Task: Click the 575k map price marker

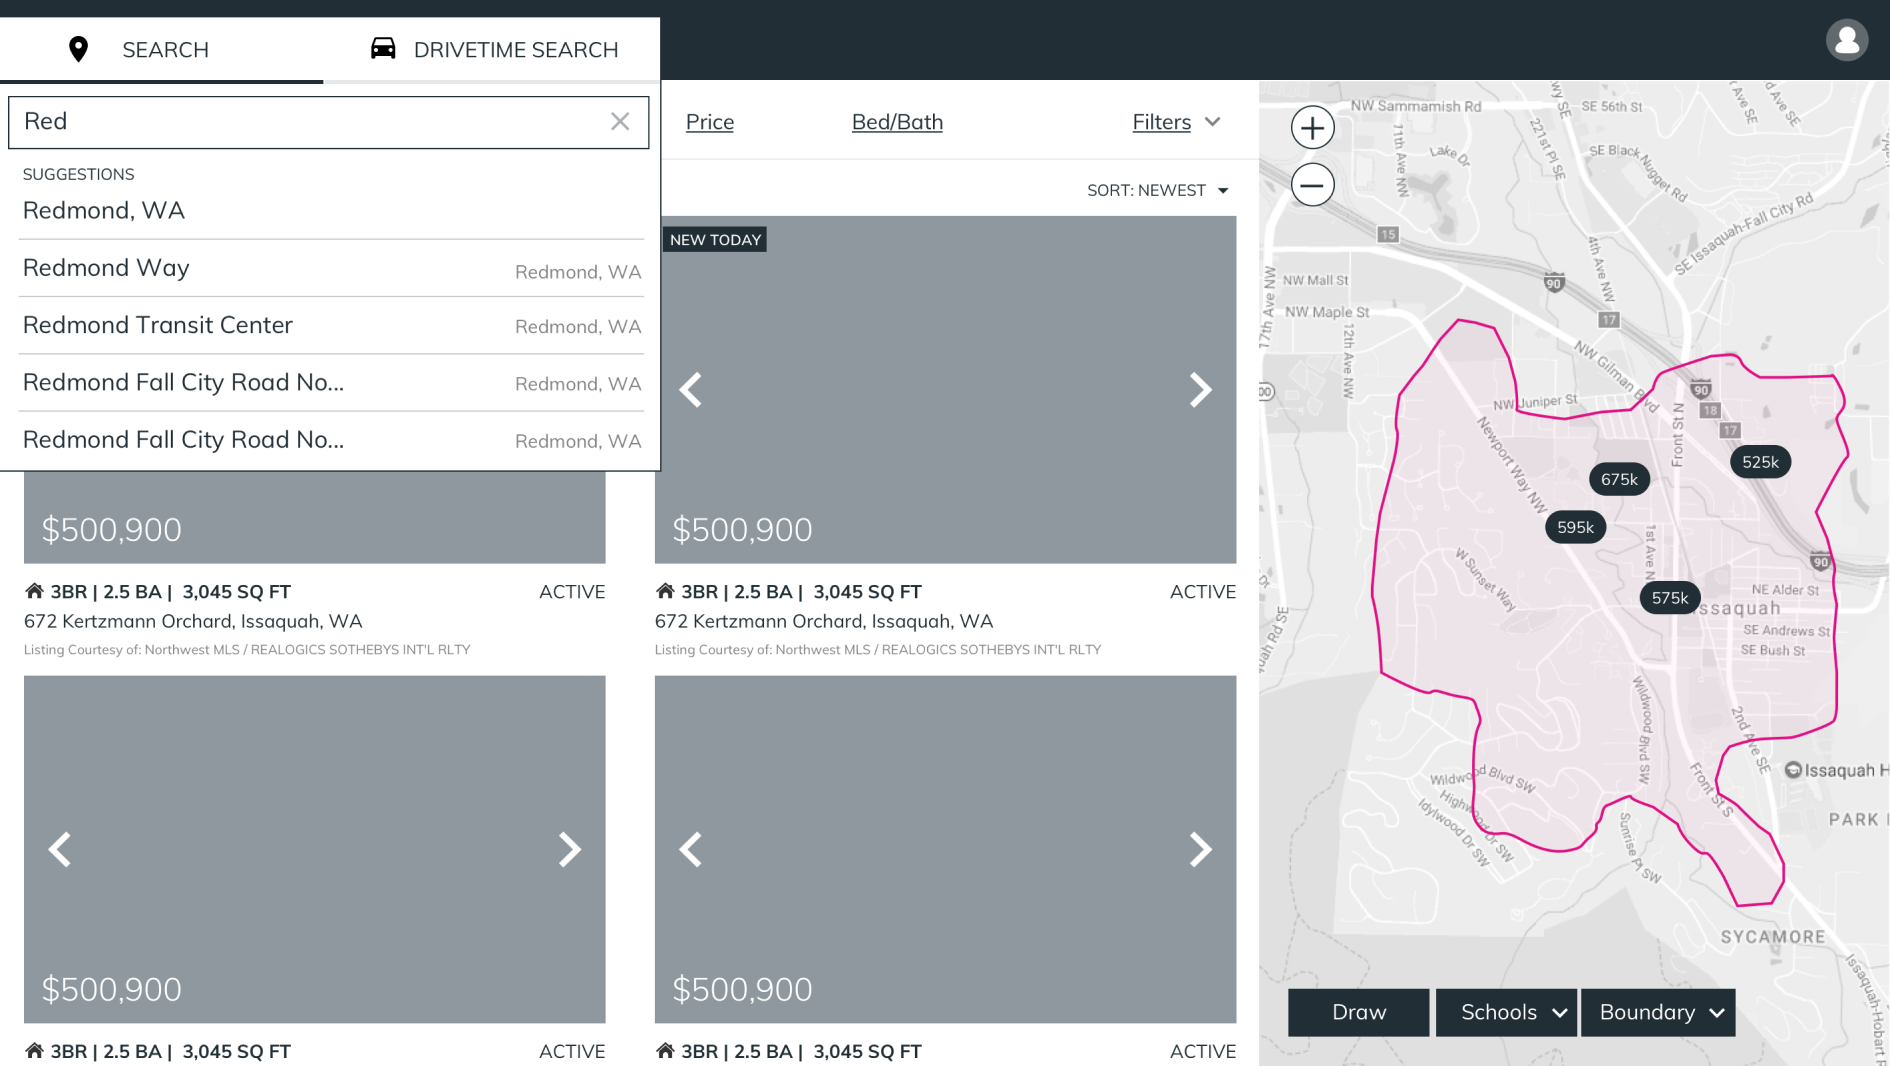Action: (x=1669, y=598)
